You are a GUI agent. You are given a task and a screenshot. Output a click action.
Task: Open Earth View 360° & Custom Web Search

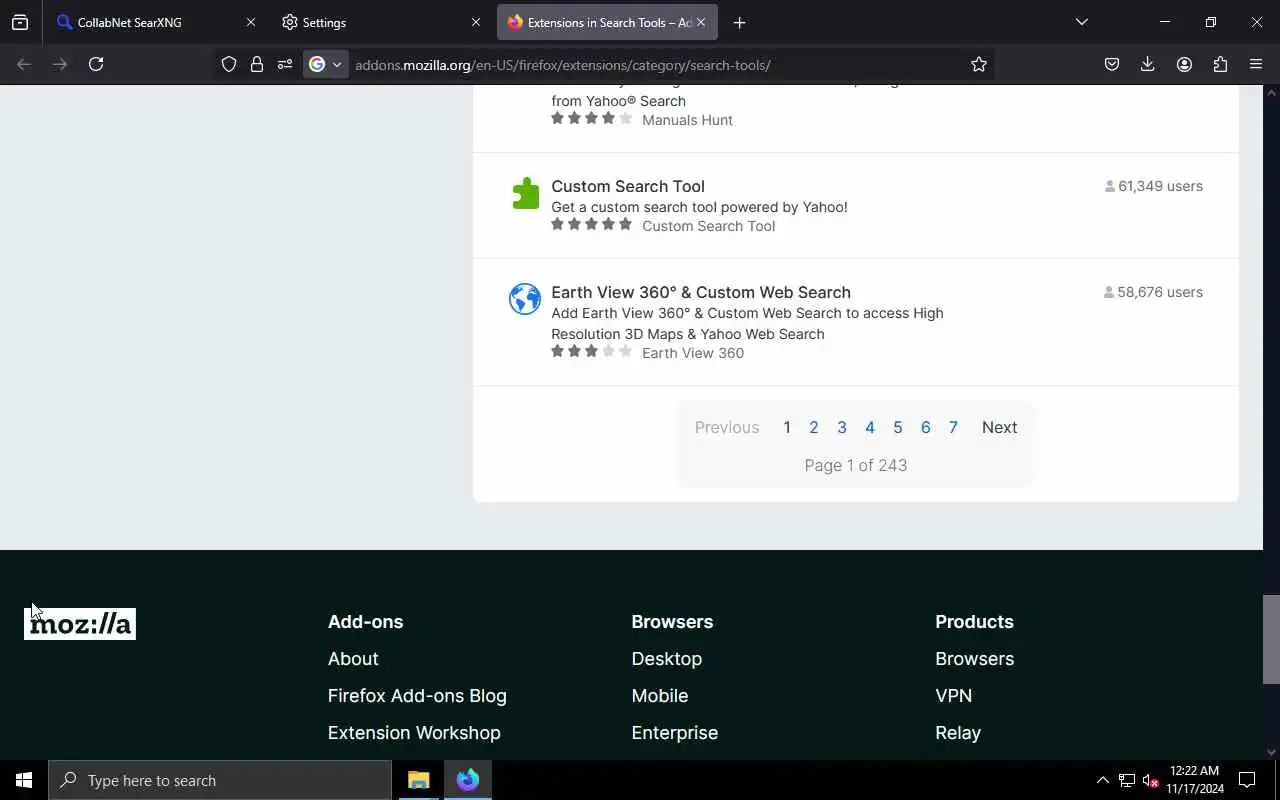701,292
